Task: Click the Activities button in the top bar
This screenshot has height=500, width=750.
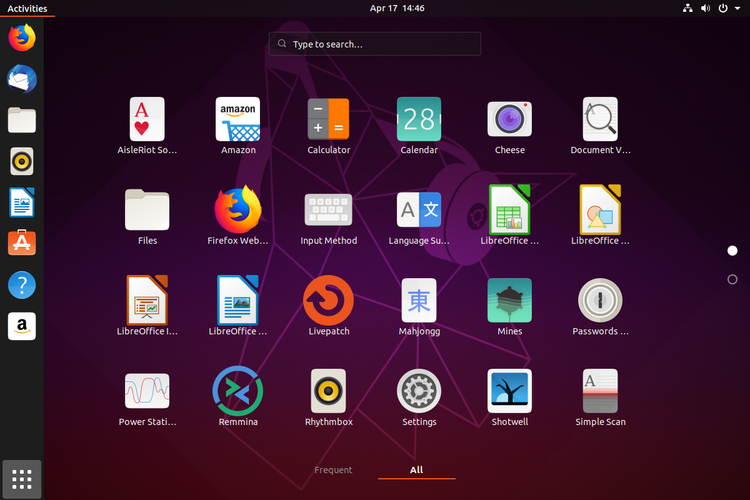Action: pos(27,8)
